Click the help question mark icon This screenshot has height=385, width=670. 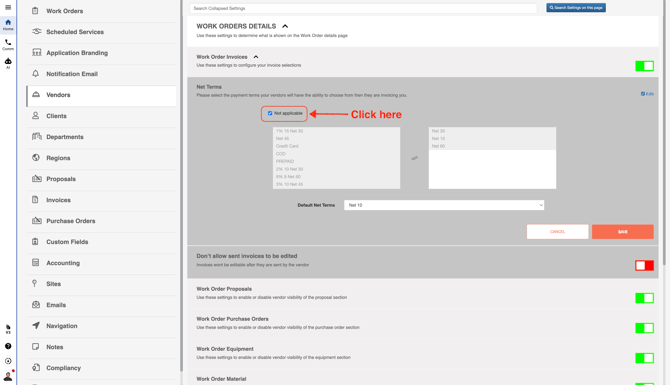[x=8, y=346]
